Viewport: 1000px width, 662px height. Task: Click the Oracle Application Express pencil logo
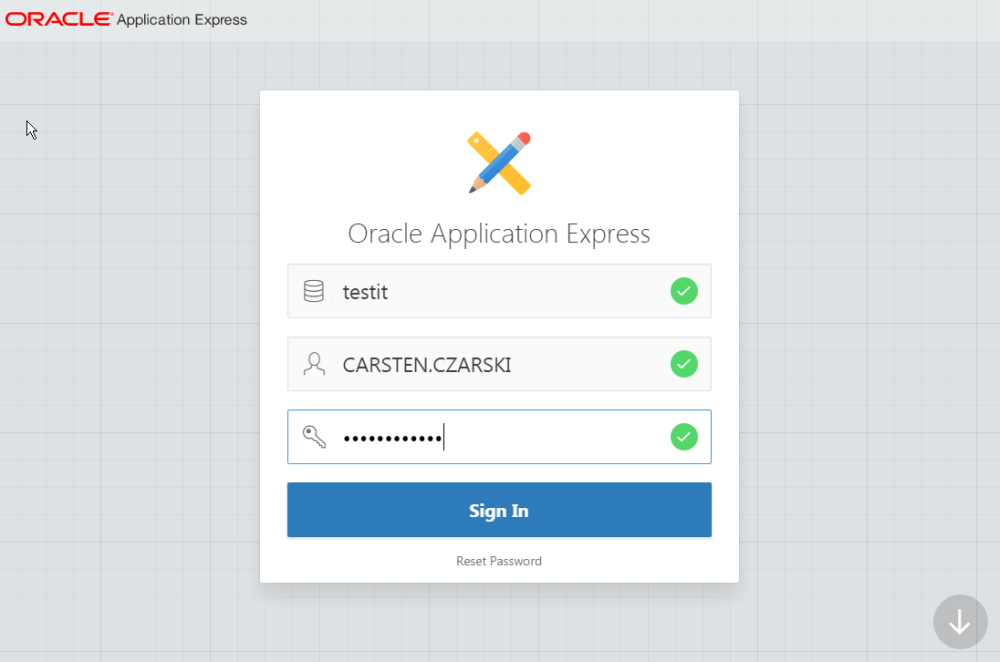click(x=498, y=162)
